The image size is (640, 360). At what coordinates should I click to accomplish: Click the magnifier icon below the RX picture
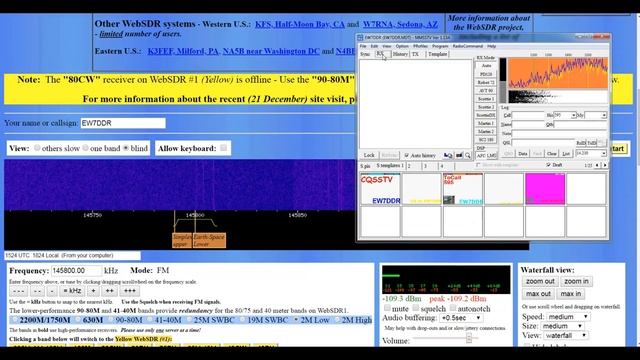click(x=468, y=156)
